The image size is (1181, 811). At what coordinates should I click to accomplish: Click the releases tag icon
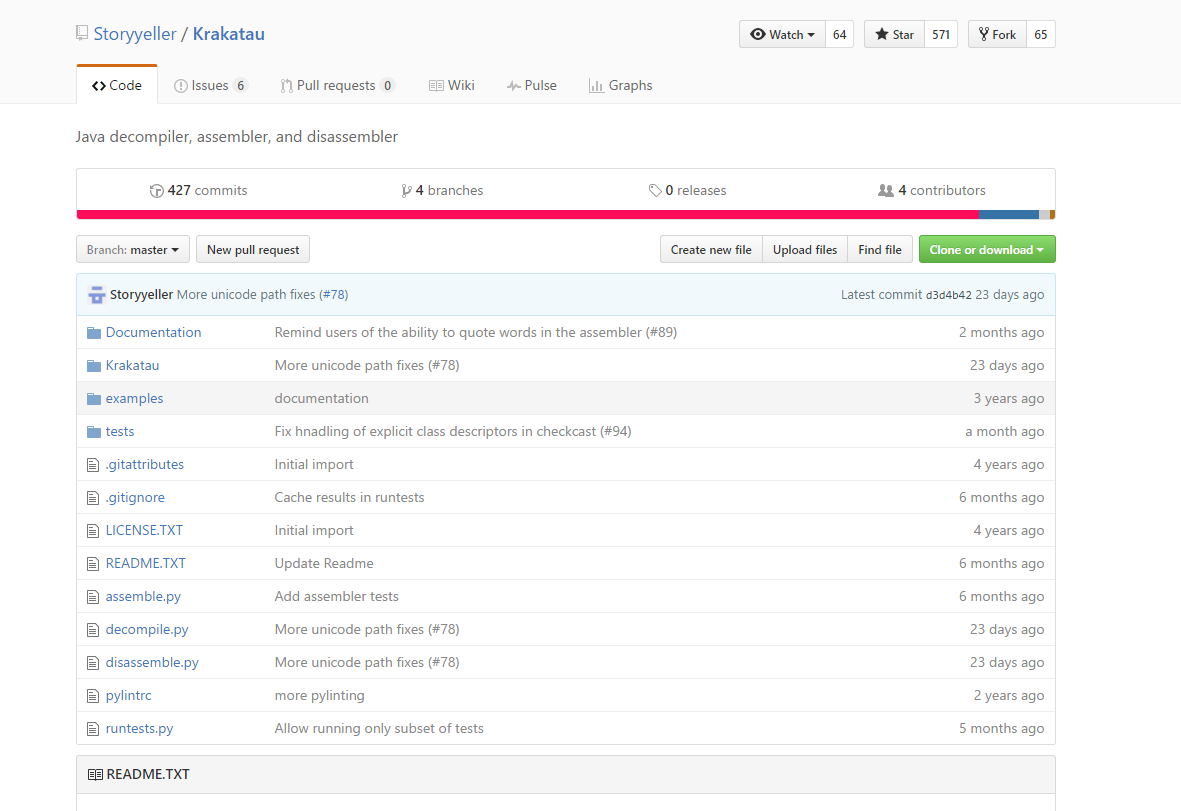655,191
